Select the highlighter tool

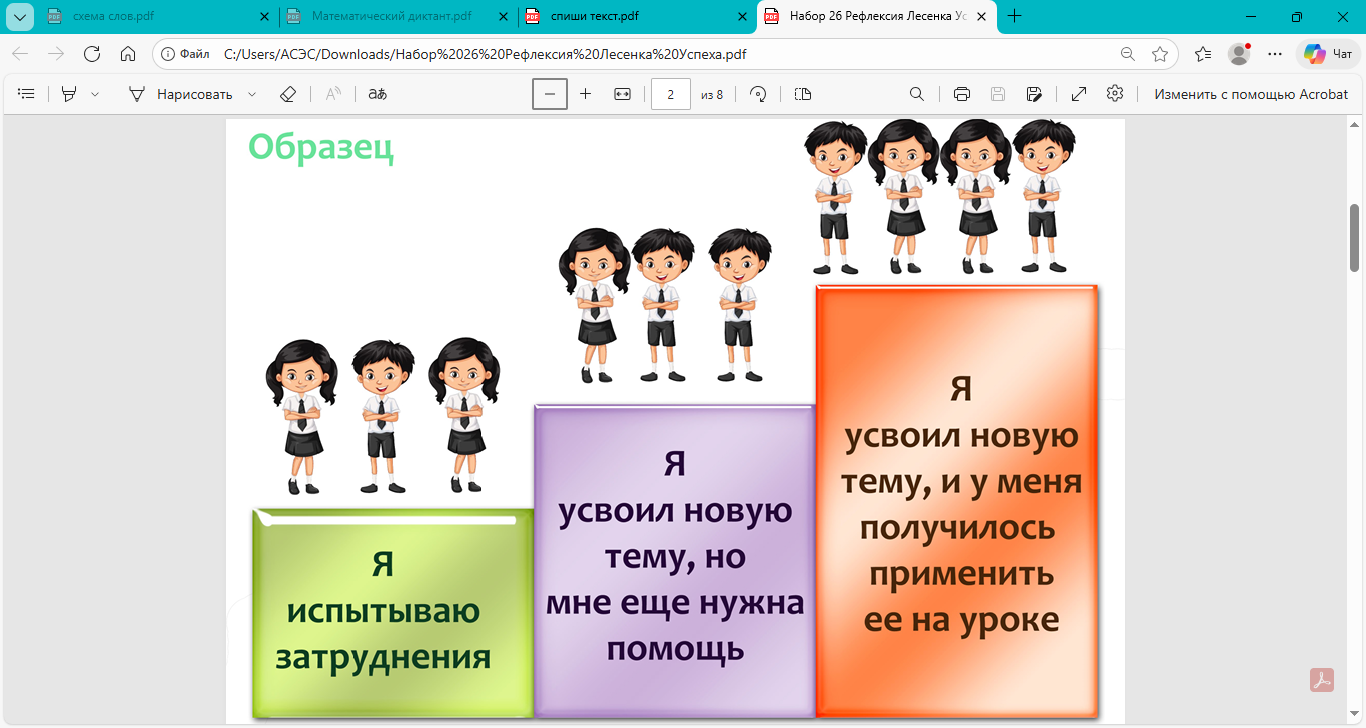(69, 94)
